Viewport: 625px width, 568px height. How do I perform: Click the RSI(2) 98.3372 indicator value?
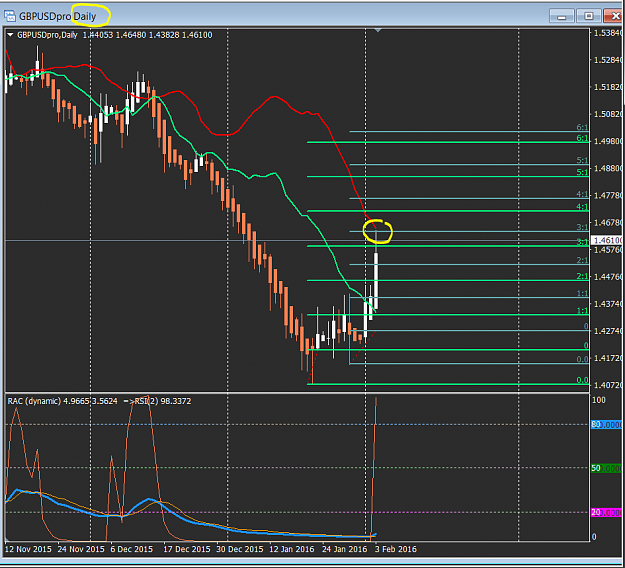click(x=163, y=401)
